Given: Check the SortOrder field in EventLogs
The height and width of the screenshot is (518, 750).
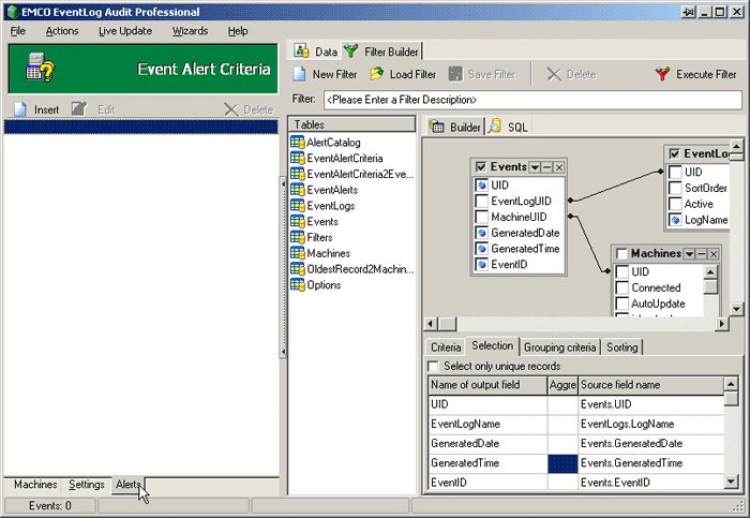Looking at the screenshot, I should coord(675,188).
